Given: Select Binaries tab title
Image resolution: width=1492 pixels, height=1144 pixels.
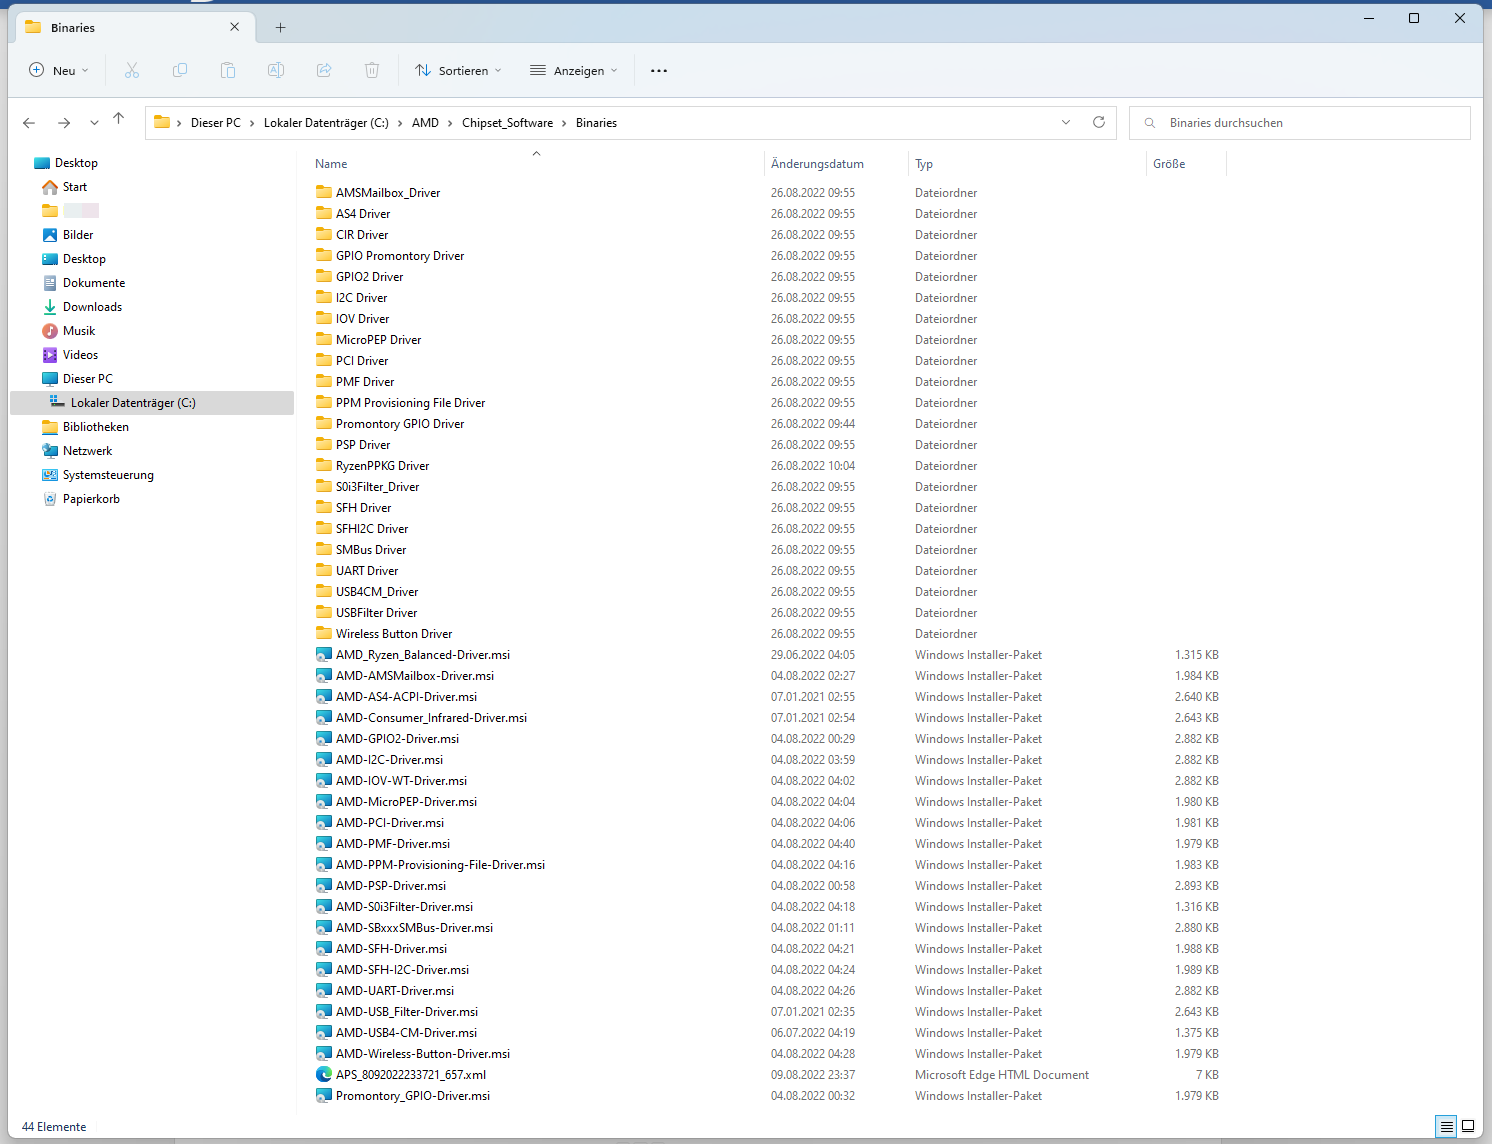Looking at the screenshot, I should [x=73, y=28].
